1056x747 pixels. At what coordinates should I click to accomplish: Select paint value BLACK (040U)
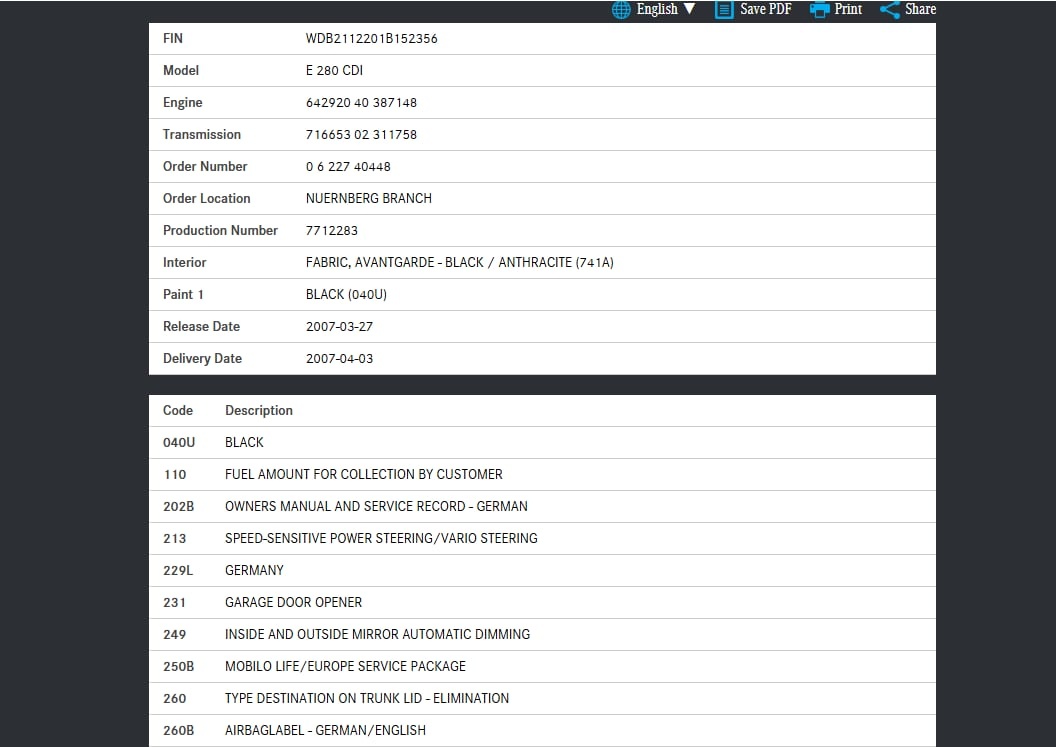coord(346,294)
